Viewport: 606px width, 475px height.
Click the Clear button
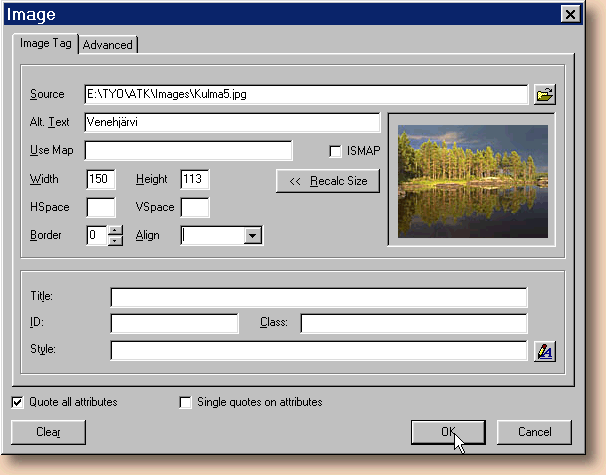48,432
